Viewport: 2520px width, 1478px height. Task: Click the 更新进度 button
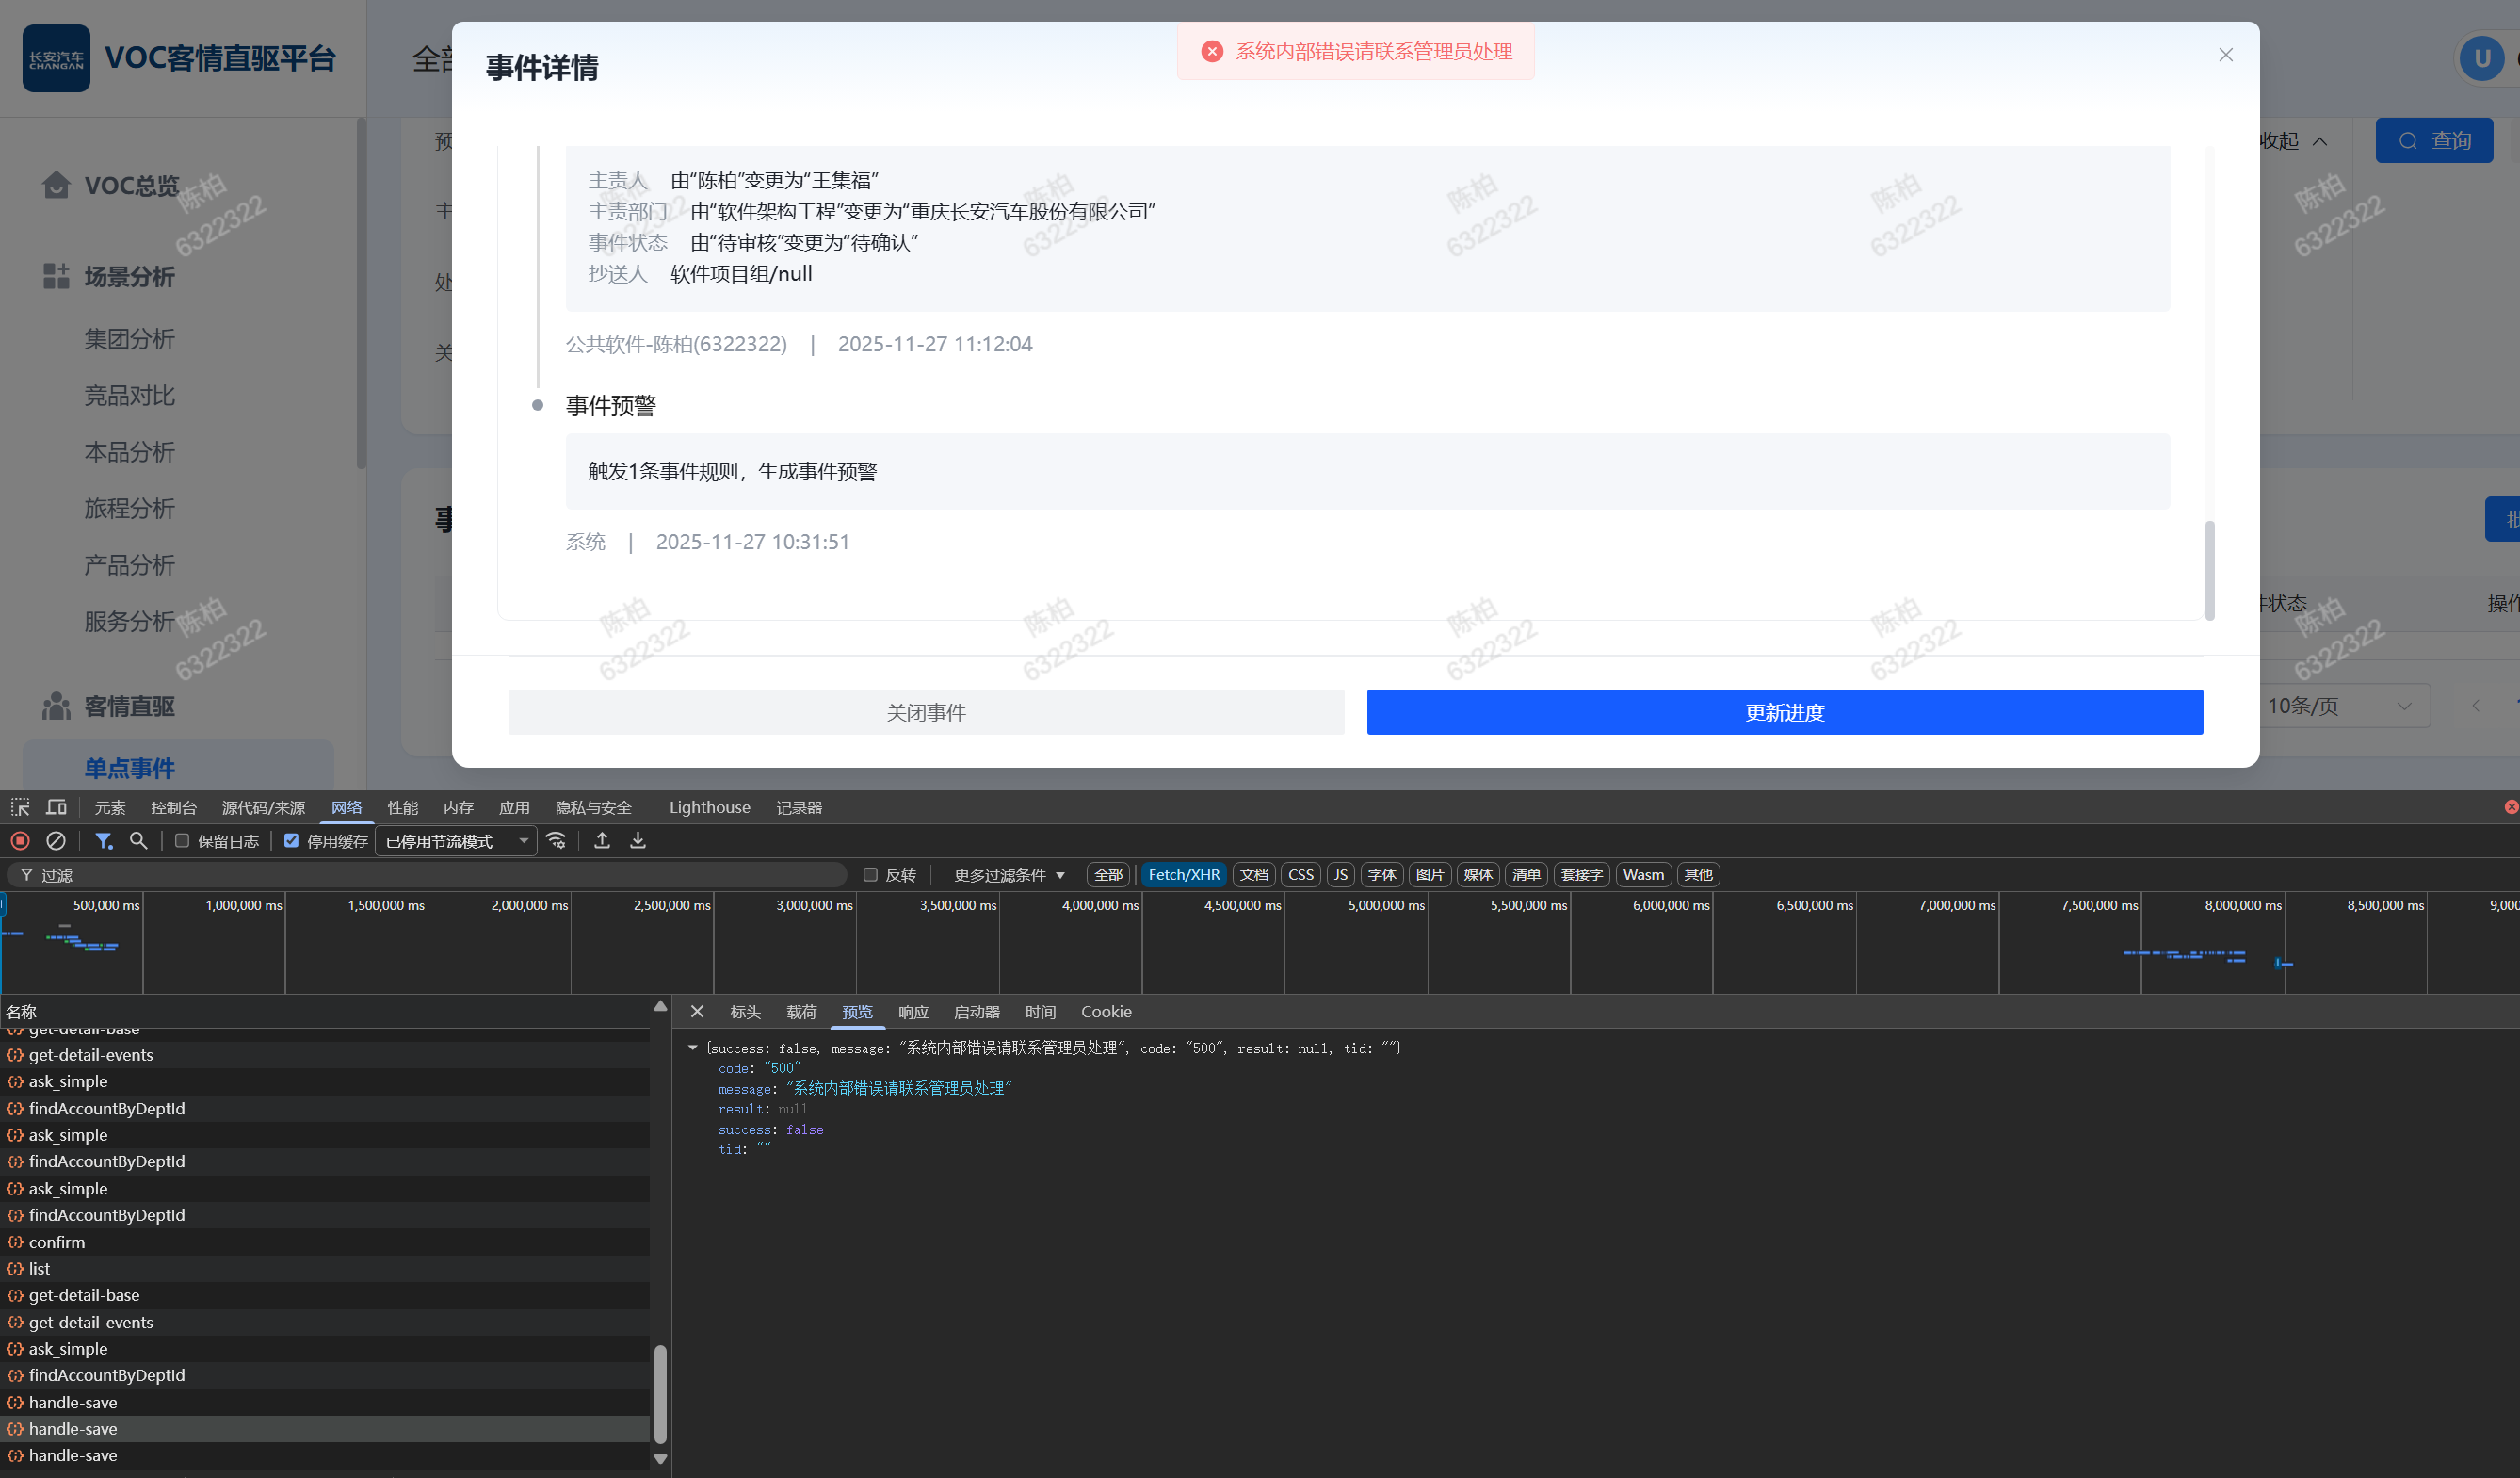[1784, 712]
